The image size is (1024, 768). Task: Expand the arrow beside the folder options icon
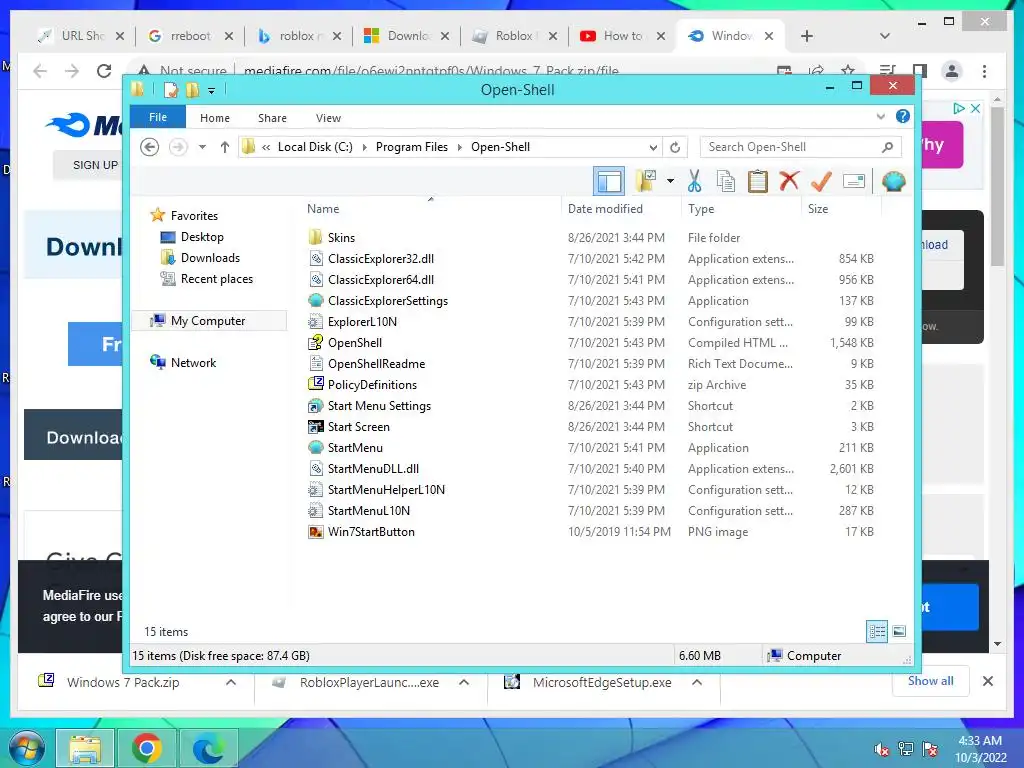pyautogui.click(x=670, y=181)
